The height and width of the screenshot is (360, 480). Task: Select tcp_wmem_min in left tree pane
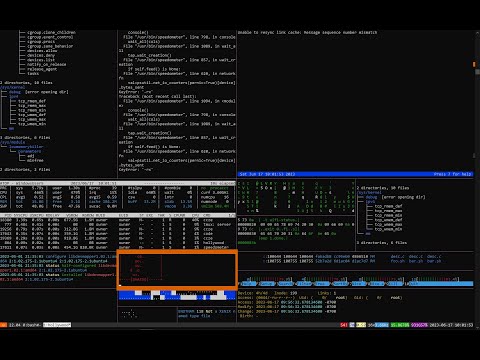[32, 124]
